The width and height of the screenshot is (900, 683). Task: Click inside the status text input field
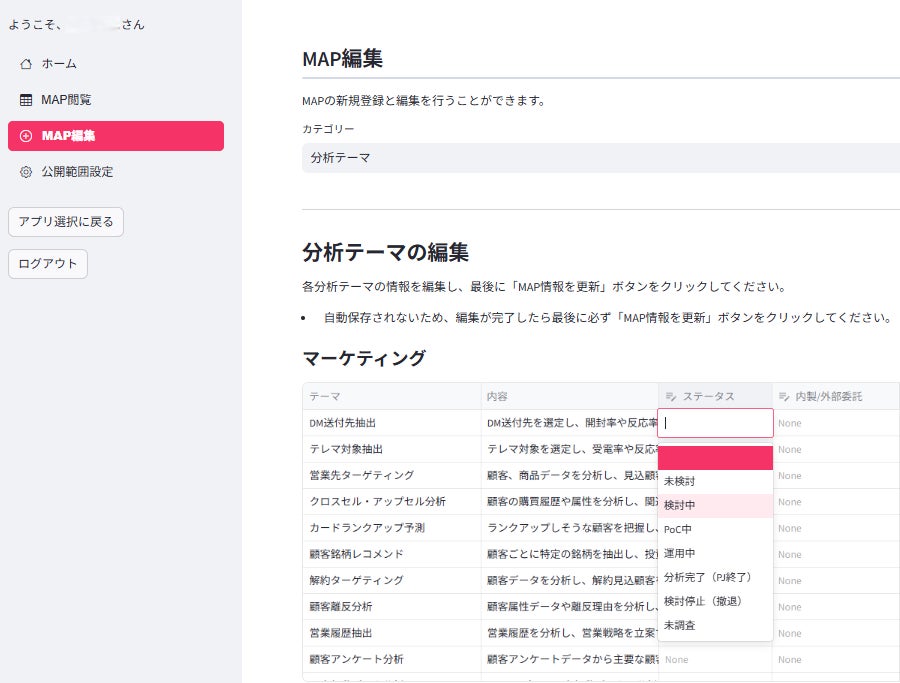click(x=715, y=423)
